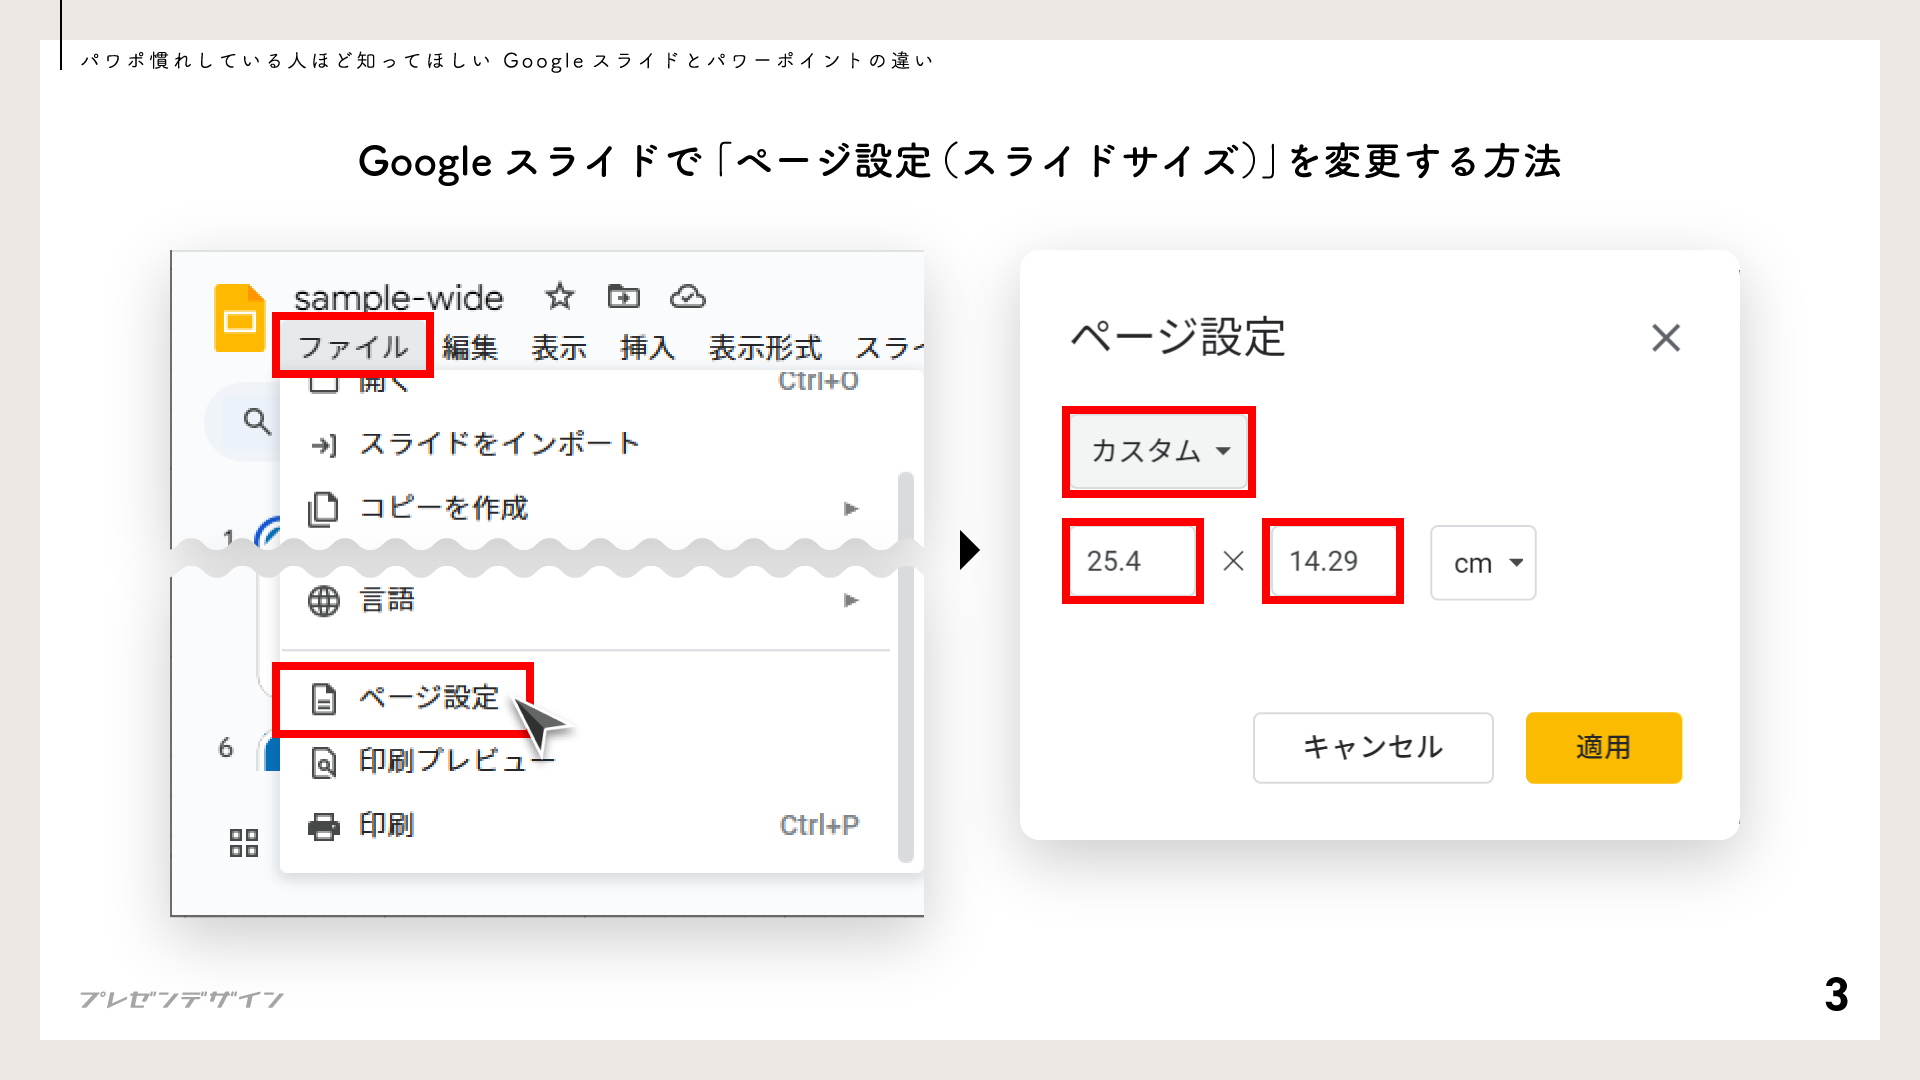1920x1080 pixels.
Task: Click the sample-wide document title
Action: (399, 298)
